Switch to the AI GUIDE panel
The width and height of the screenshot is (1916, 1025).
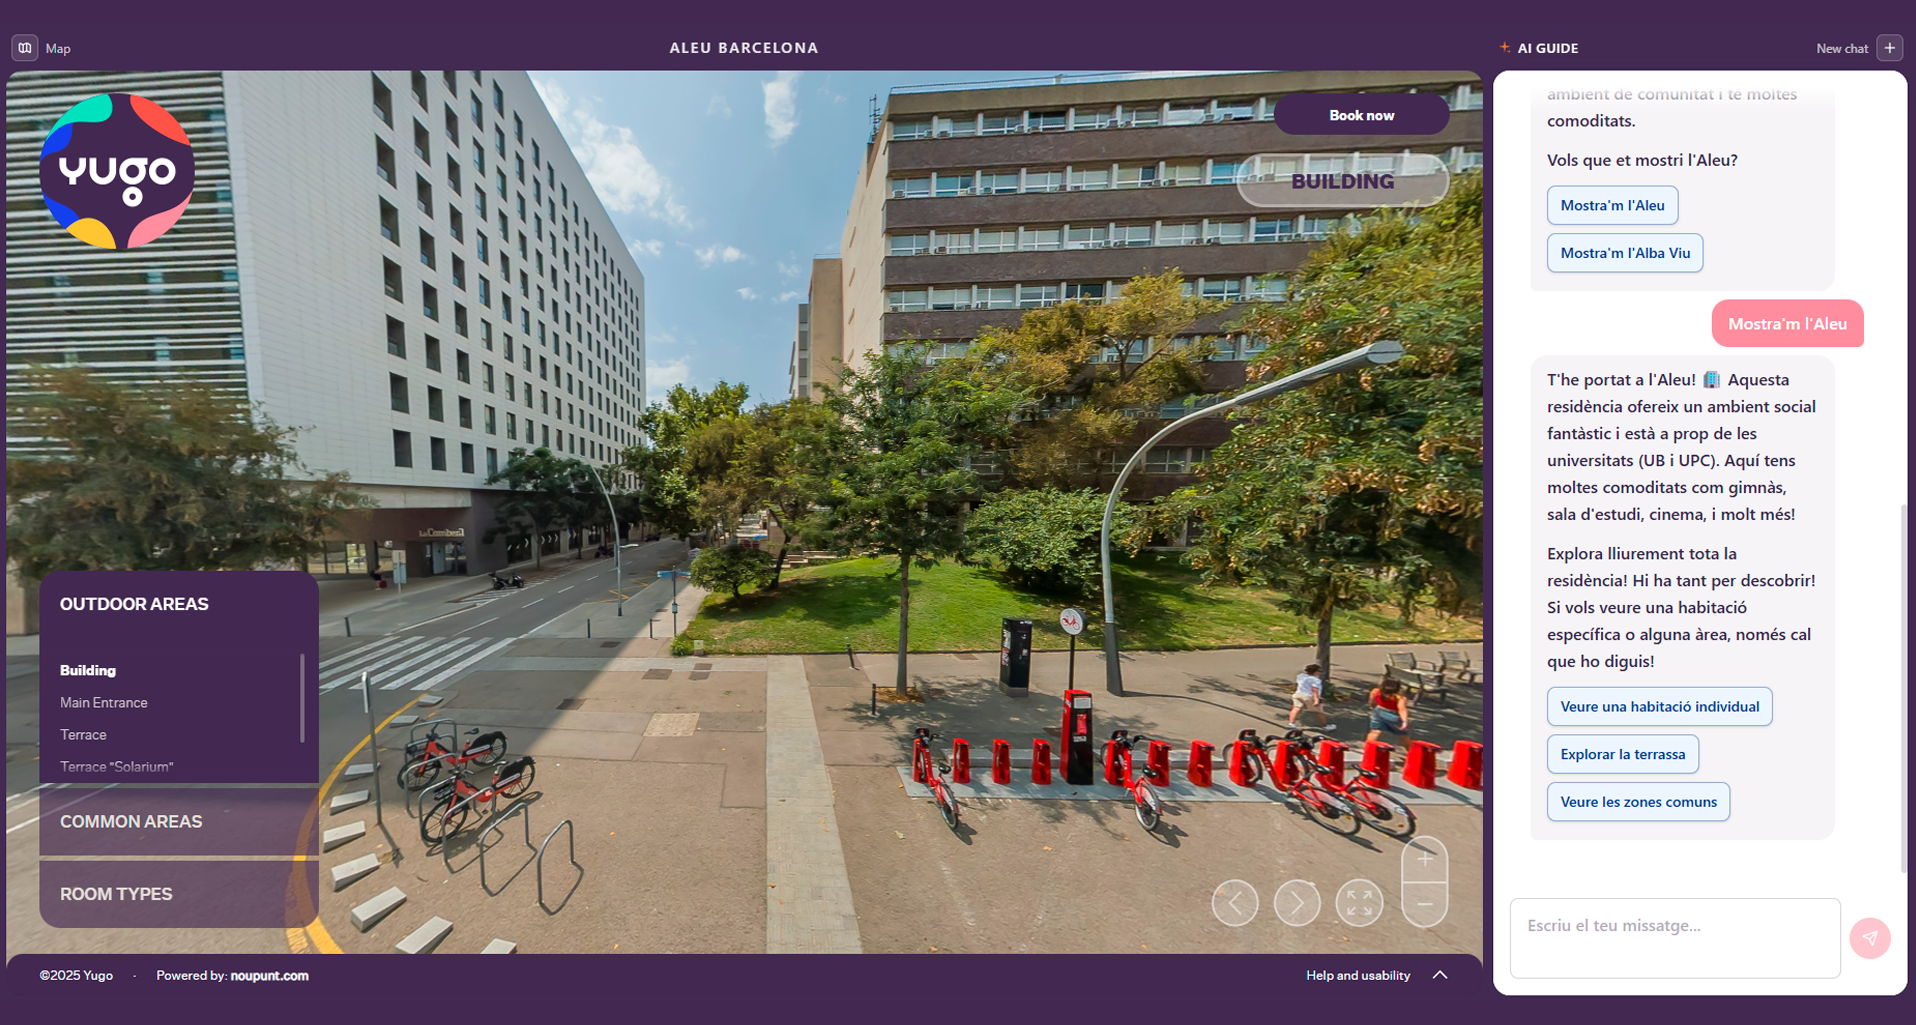pos(1546,47)
